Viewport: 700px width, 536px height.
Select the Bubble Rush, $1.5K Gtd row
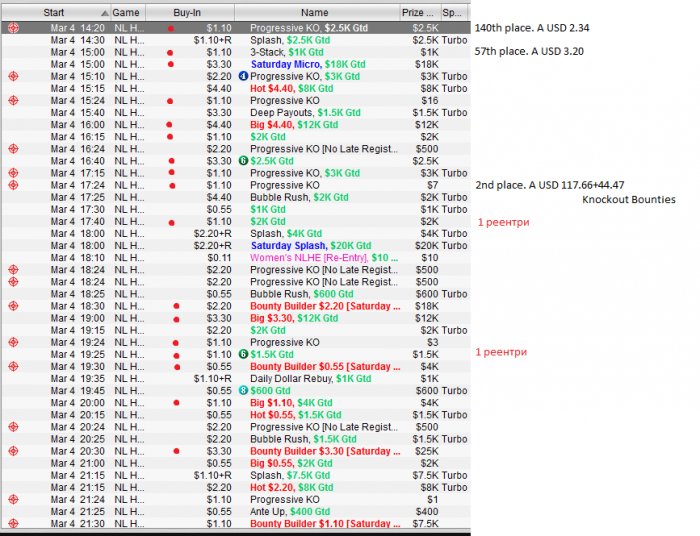click(x=236, y=439)
